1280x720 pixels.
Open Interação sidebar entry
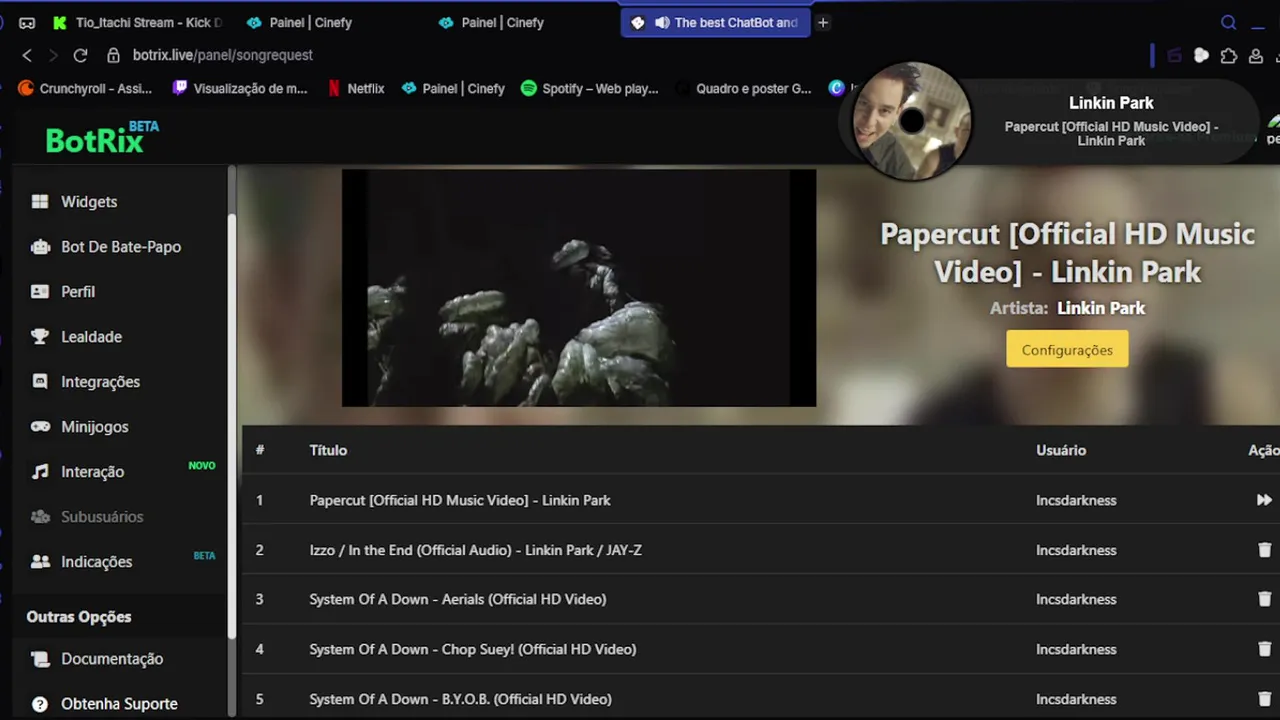78,471
